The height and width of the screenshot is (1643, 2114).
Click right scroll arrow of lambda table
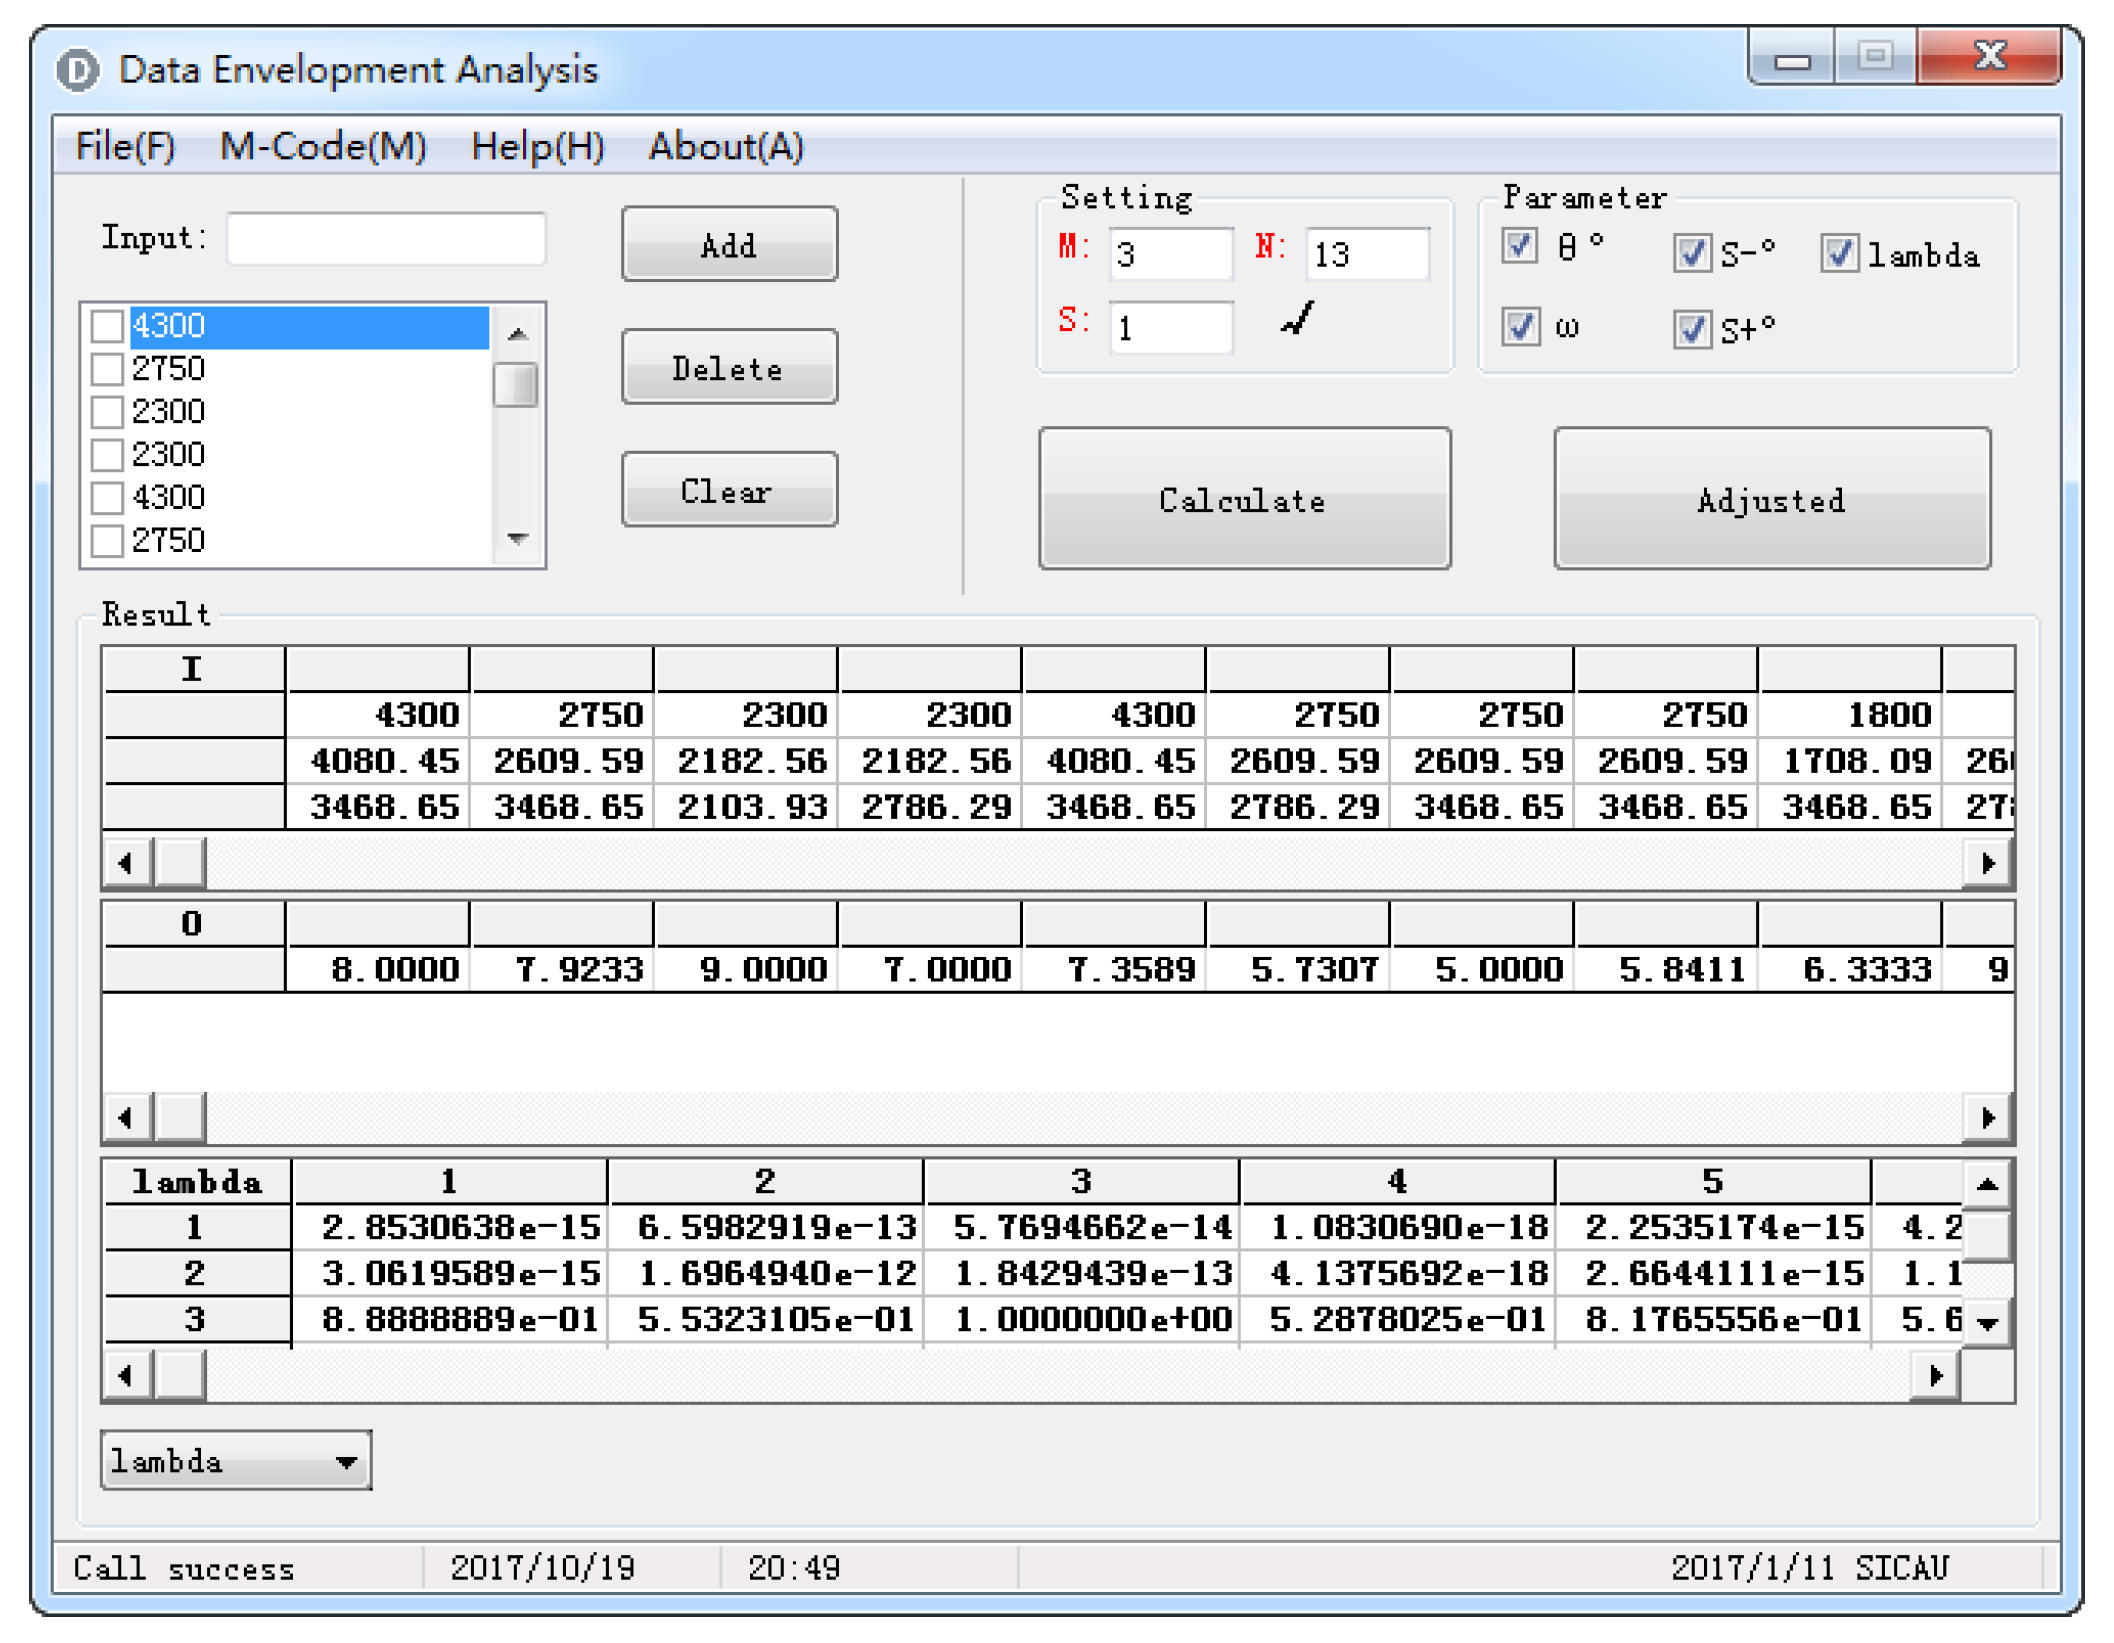(1935, 1376)
